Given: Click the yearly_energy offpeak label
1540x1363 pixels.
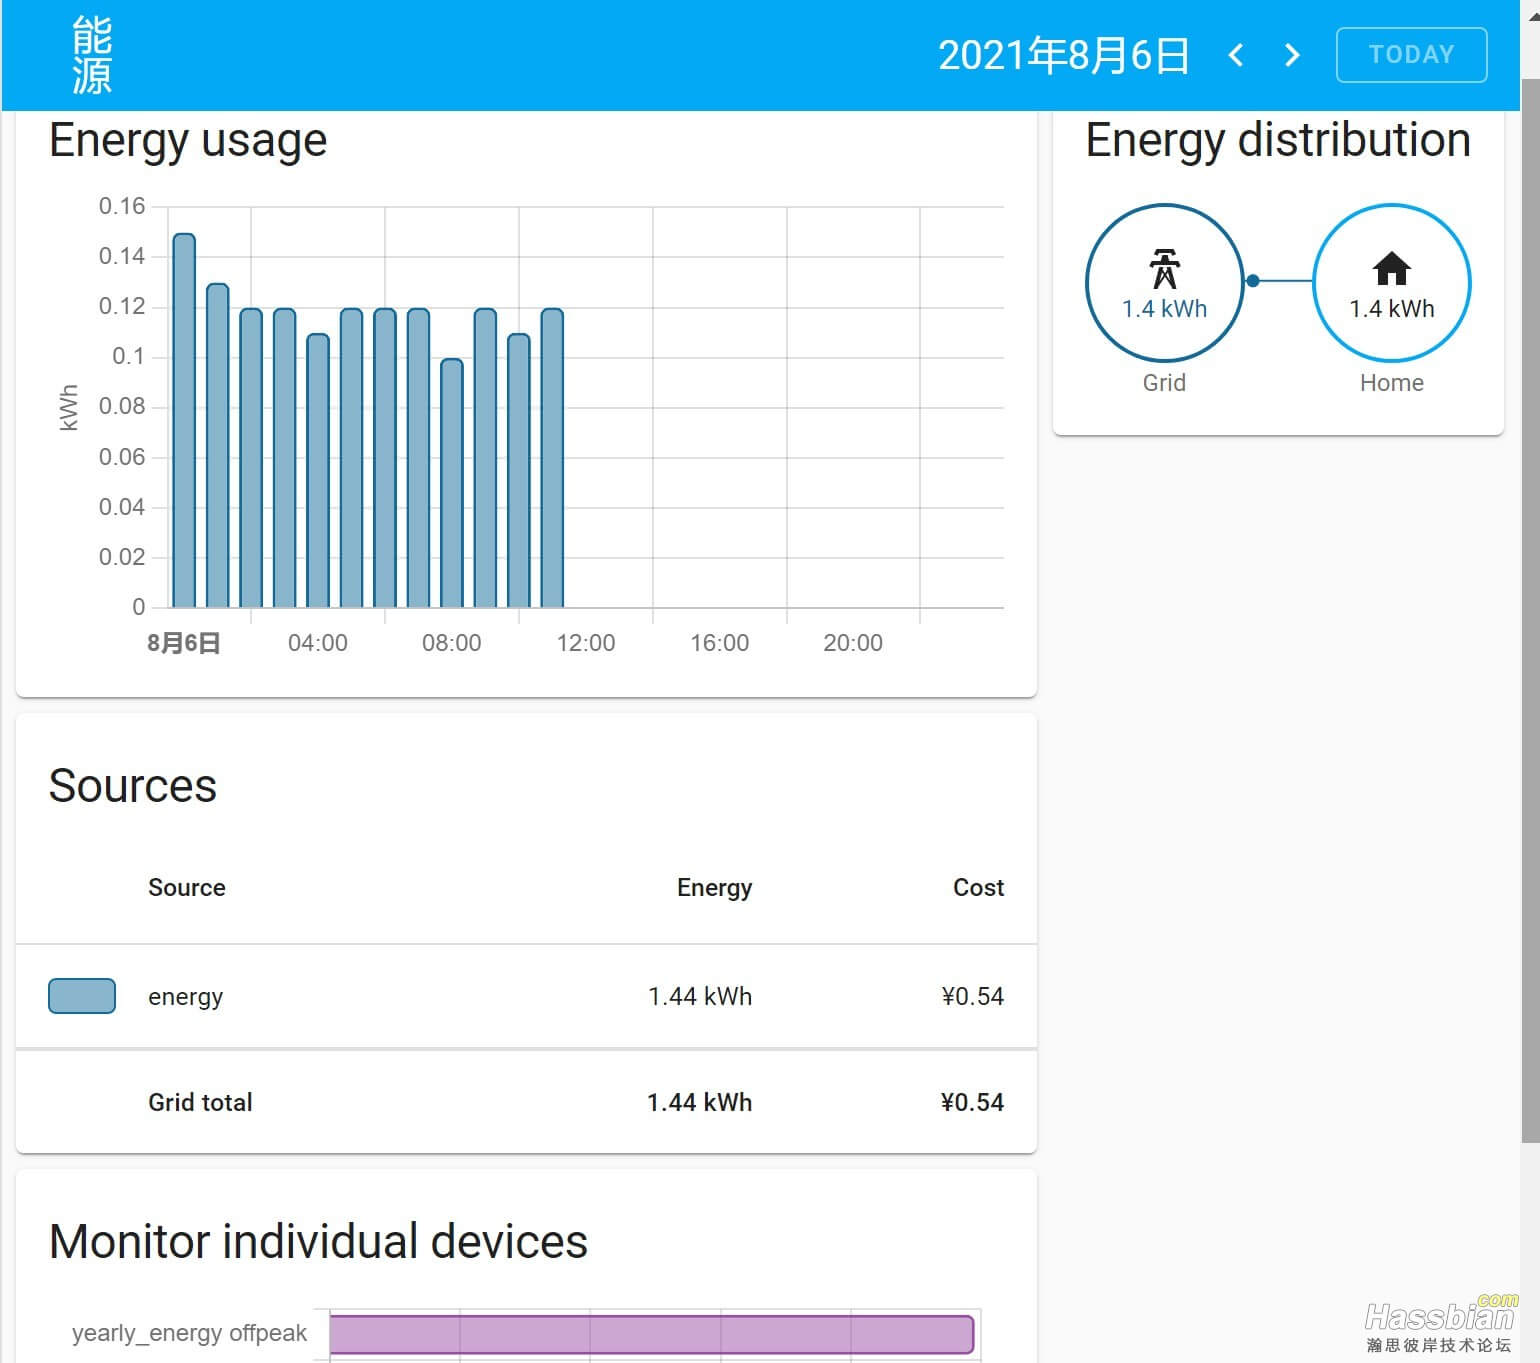Looking at the screenshot, I should point(189,1333).
